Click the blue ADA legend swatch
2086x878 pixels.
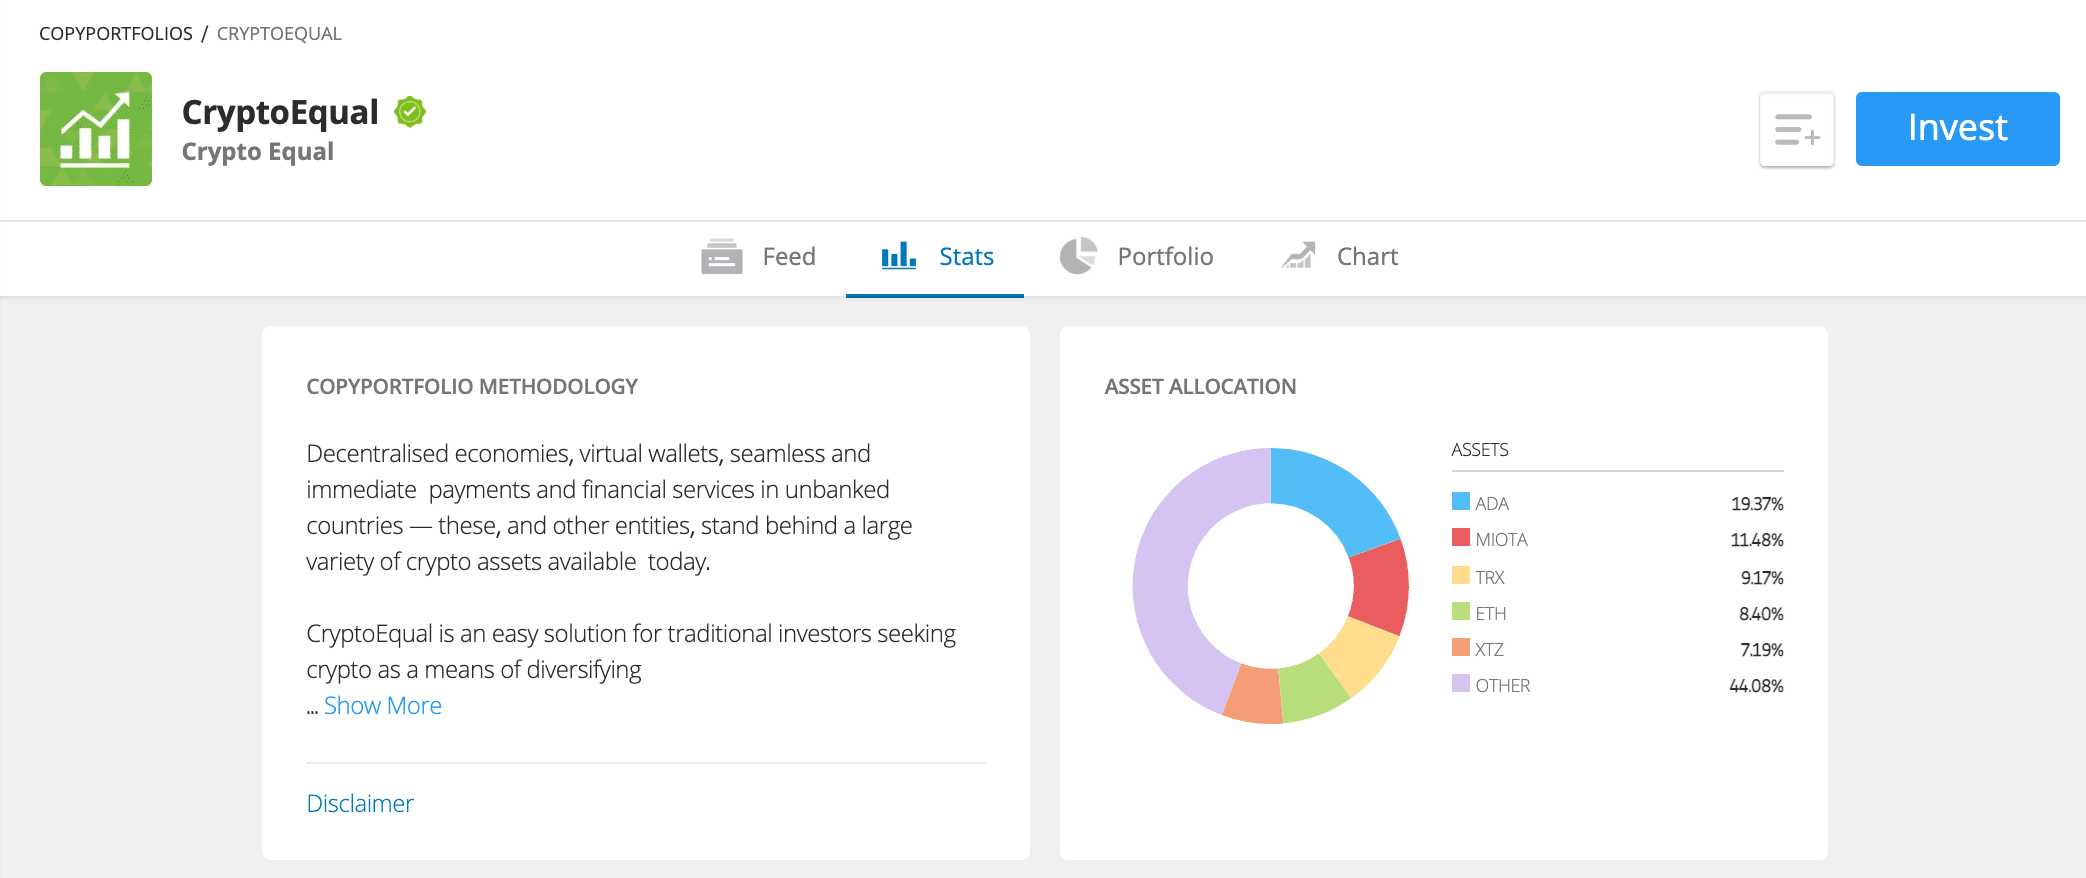click(x=1461, y=501)
